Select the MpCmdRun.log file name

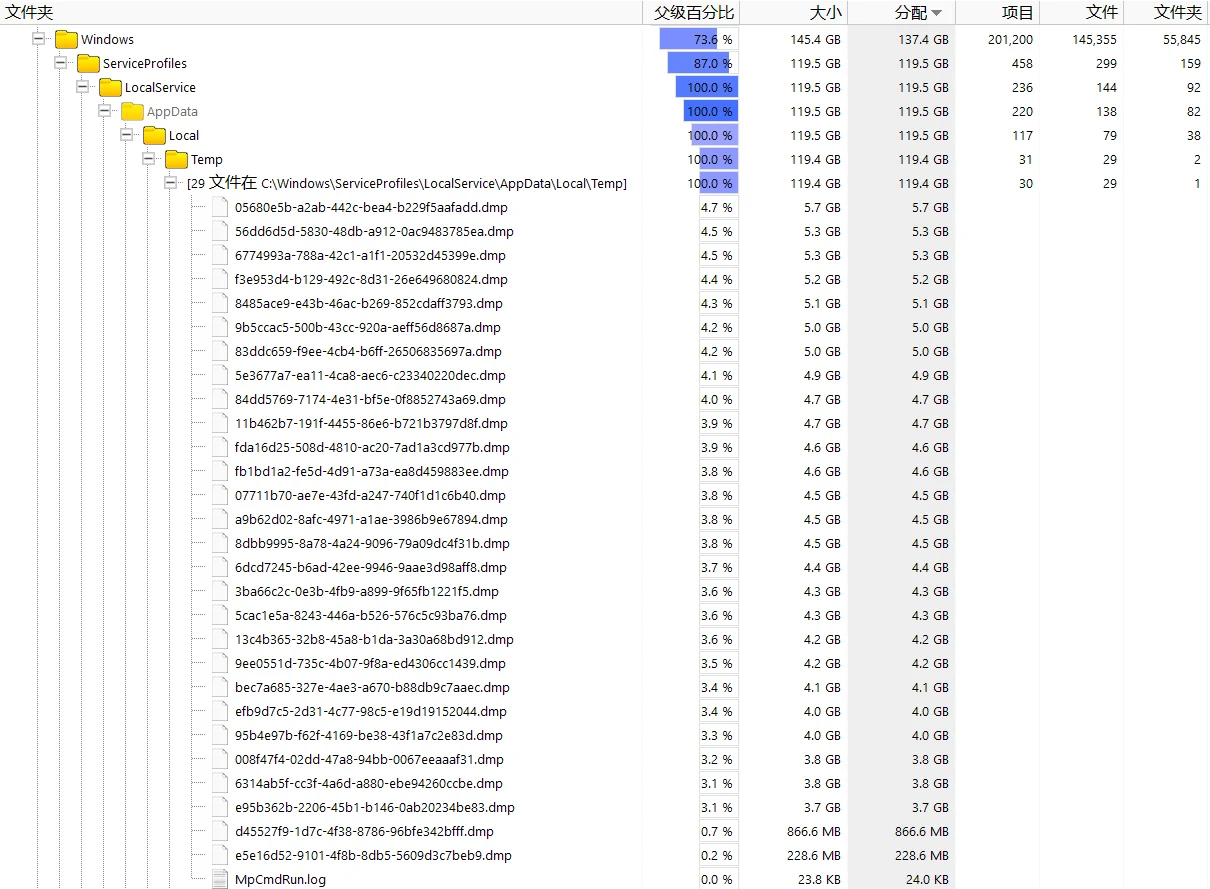(280, 879)
